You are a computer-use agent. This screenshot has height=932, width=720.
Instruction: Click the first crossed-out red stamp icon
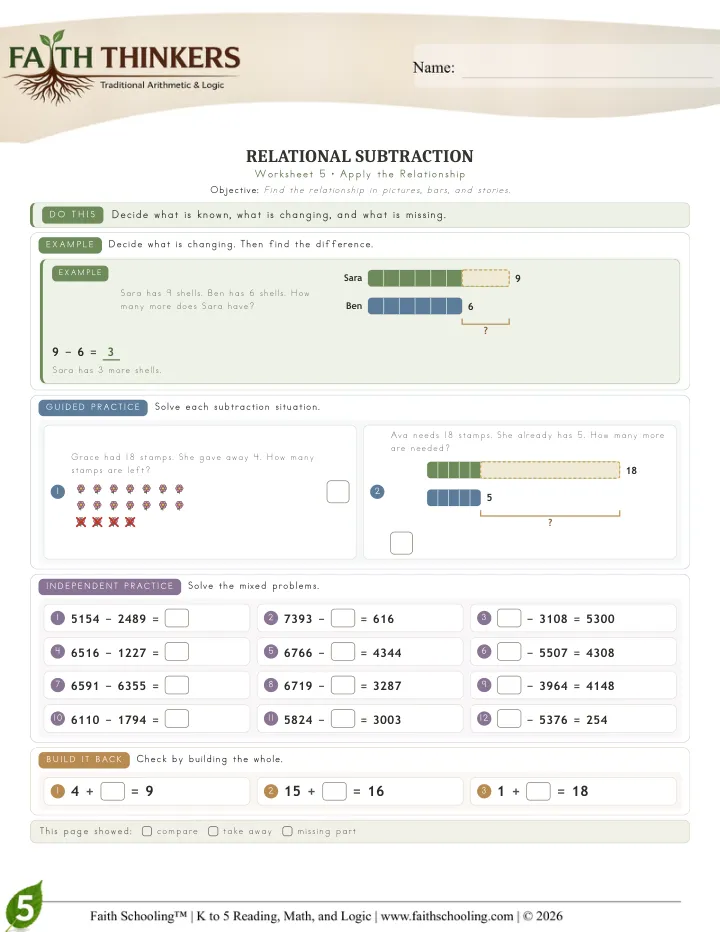pyautogui.click(x=81, y=522)
